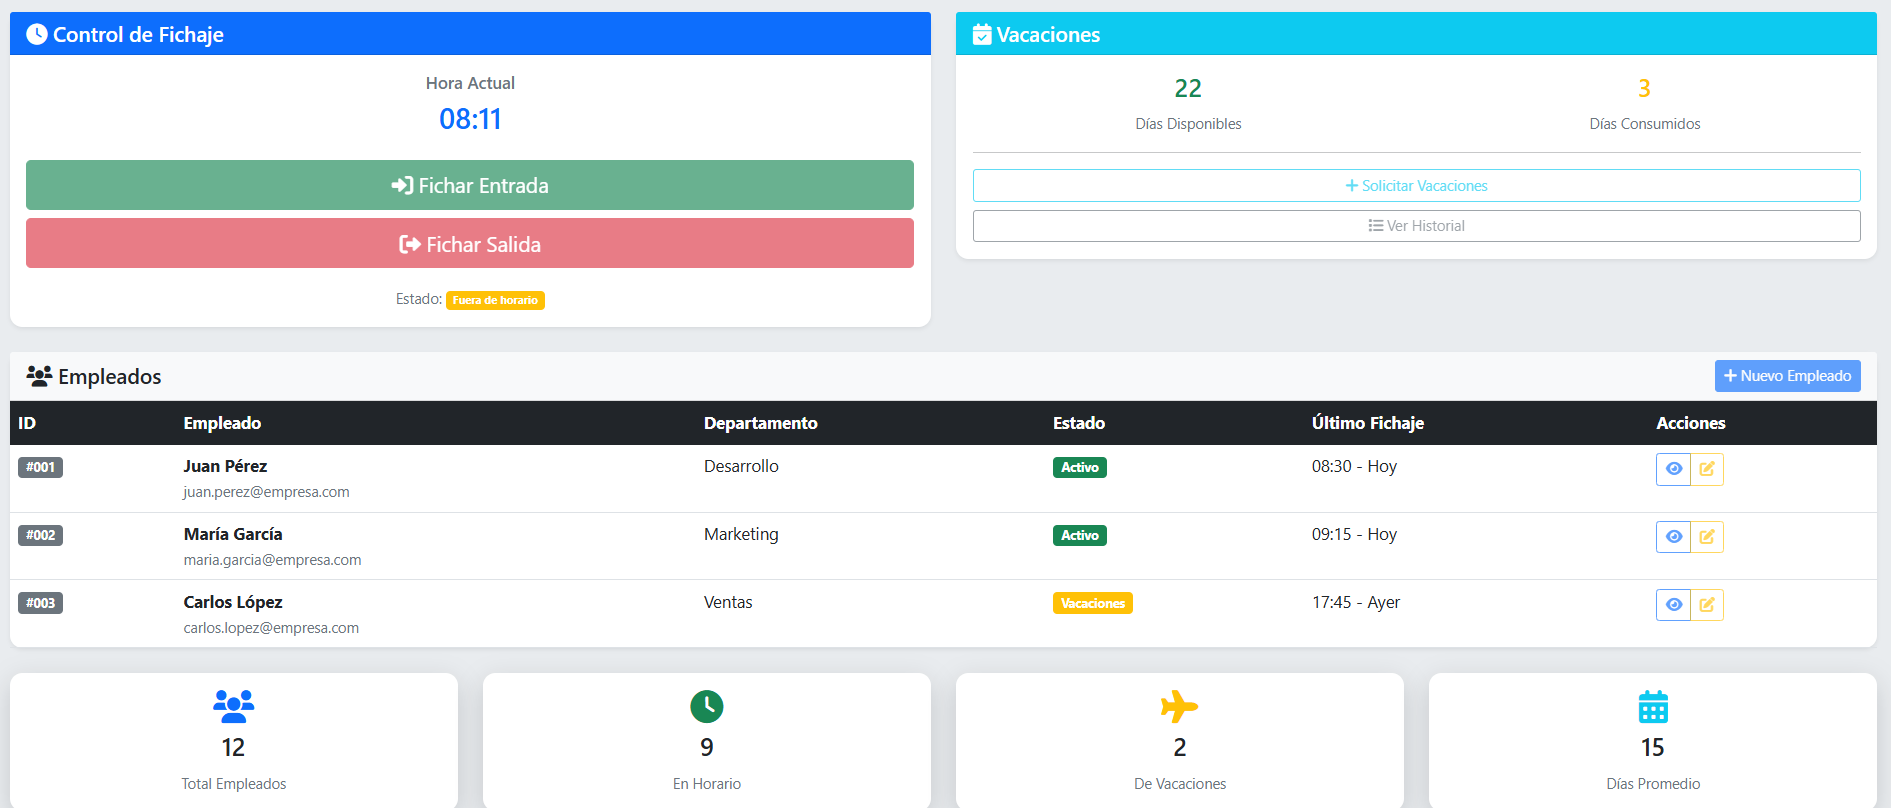Image resolution: width=1891 pixels, height=808 pixels.
Task: Edit María García record (pencil icon)
Action: pos(1707,537)
